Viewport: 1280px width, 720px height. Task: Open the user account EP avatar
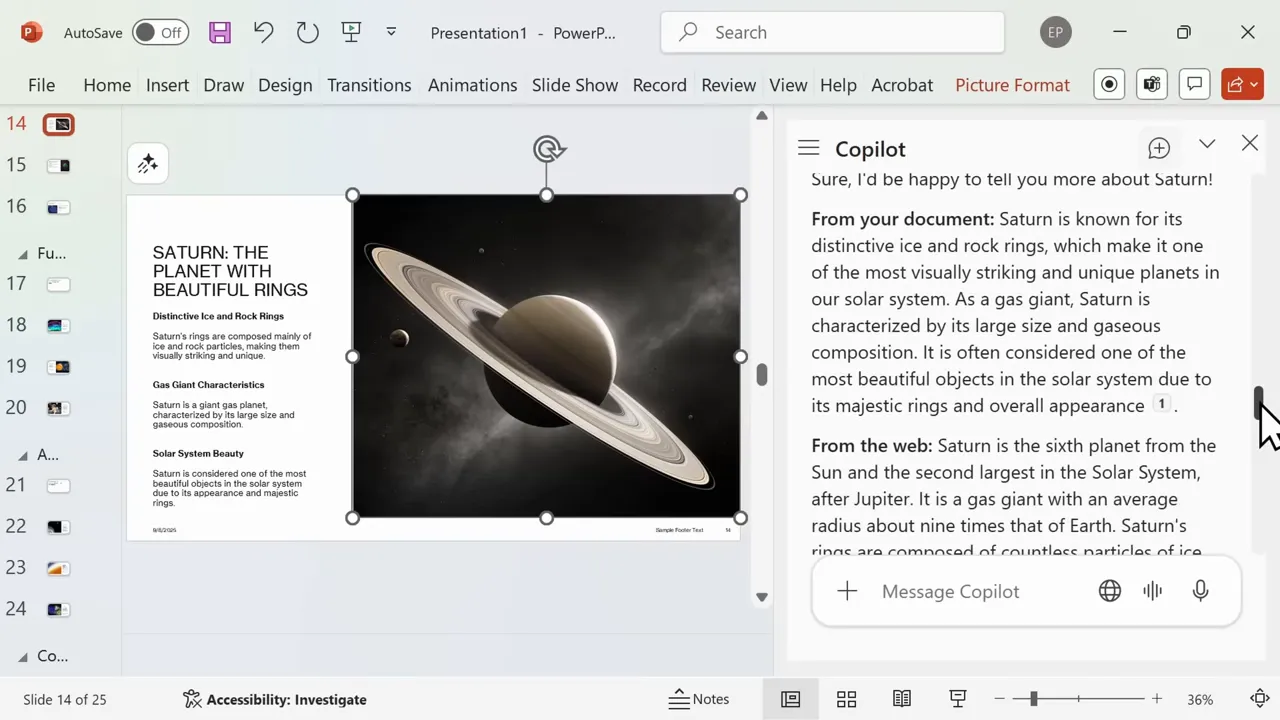click(x=1055, y=32)
